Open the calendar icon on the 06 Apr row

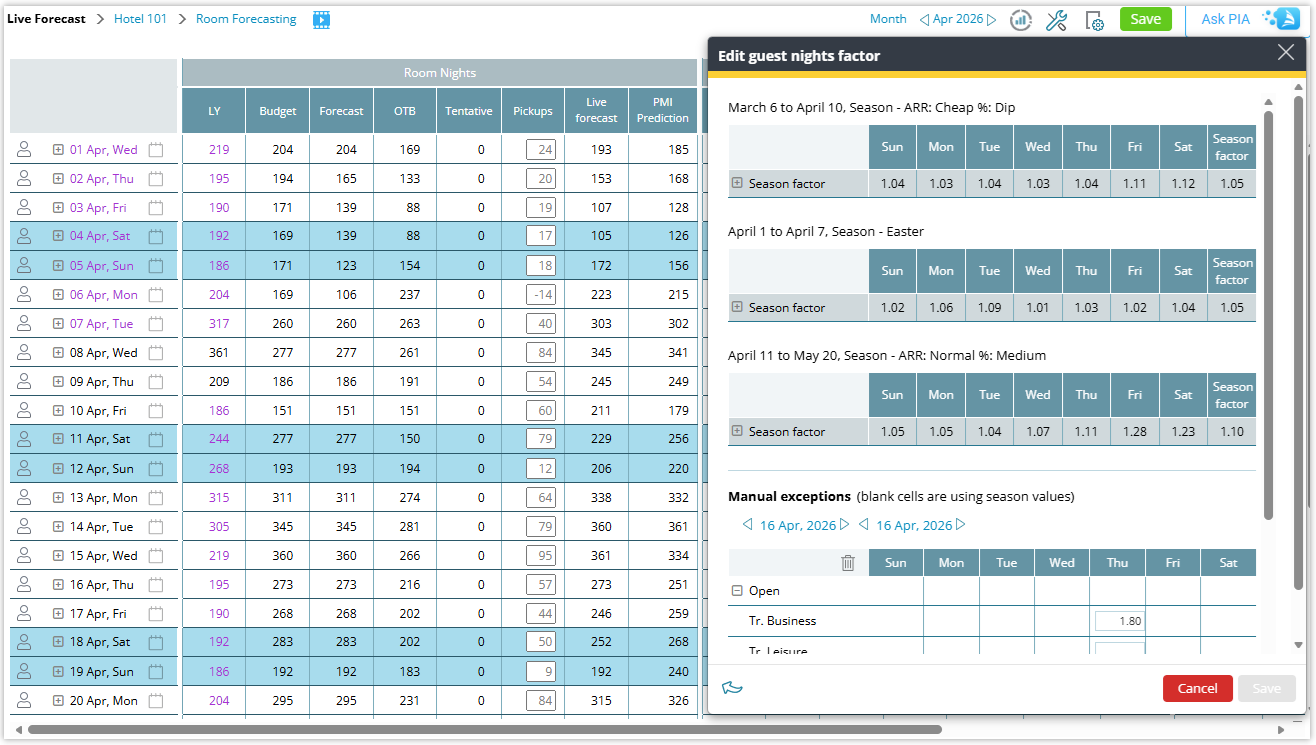coord(156,294)
